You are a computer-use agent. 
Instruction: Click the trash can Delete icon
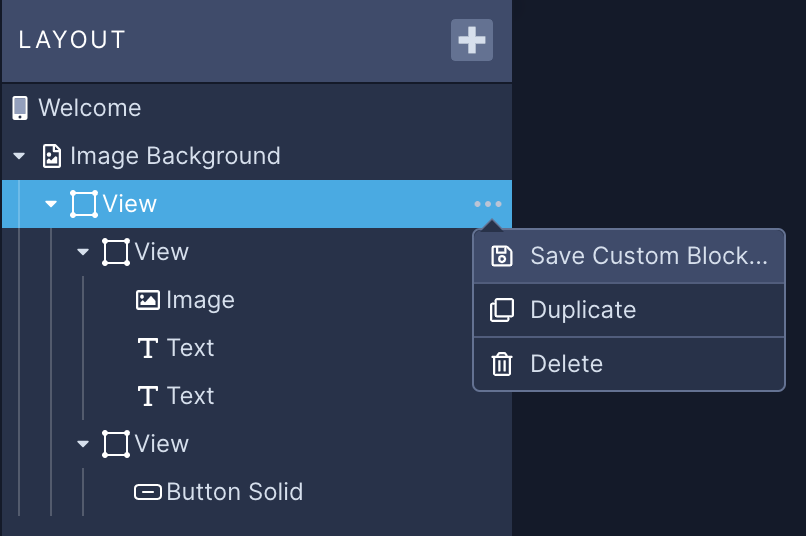[502, 364]
